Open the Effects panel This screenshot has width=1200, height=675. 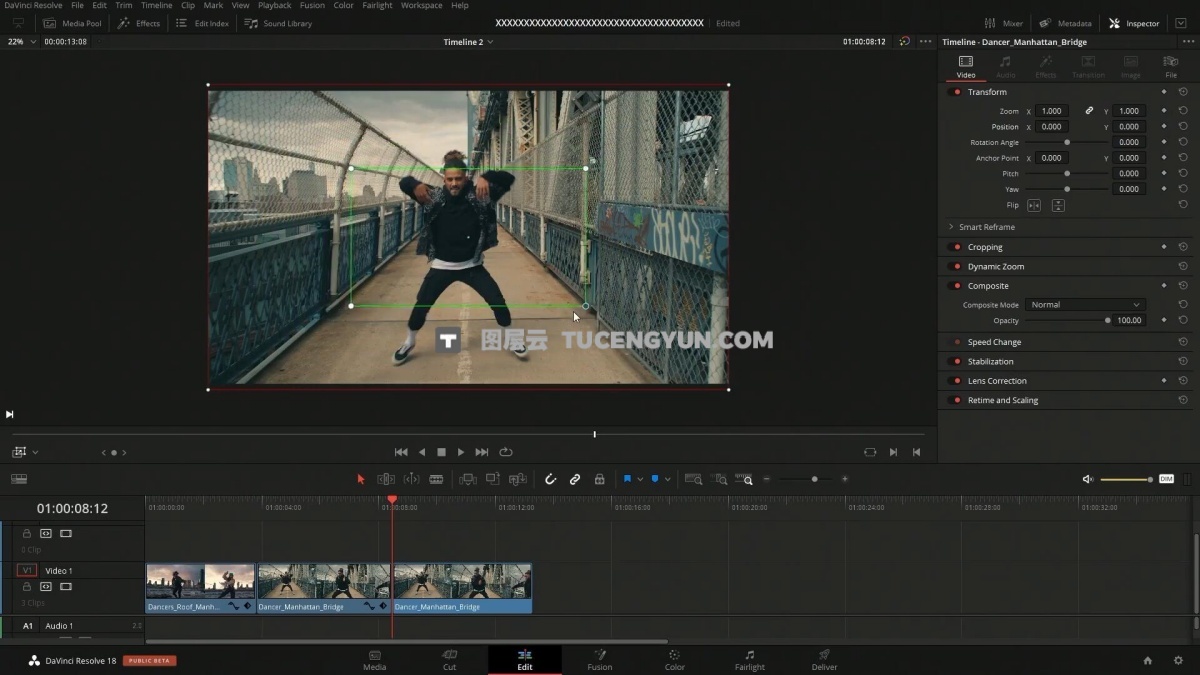(x=139, y=23)
